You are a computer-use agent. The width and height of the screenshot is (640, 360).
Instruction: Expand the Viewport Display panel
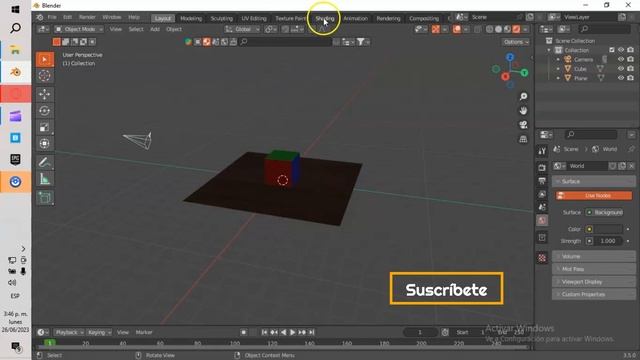tap(594, 282)
